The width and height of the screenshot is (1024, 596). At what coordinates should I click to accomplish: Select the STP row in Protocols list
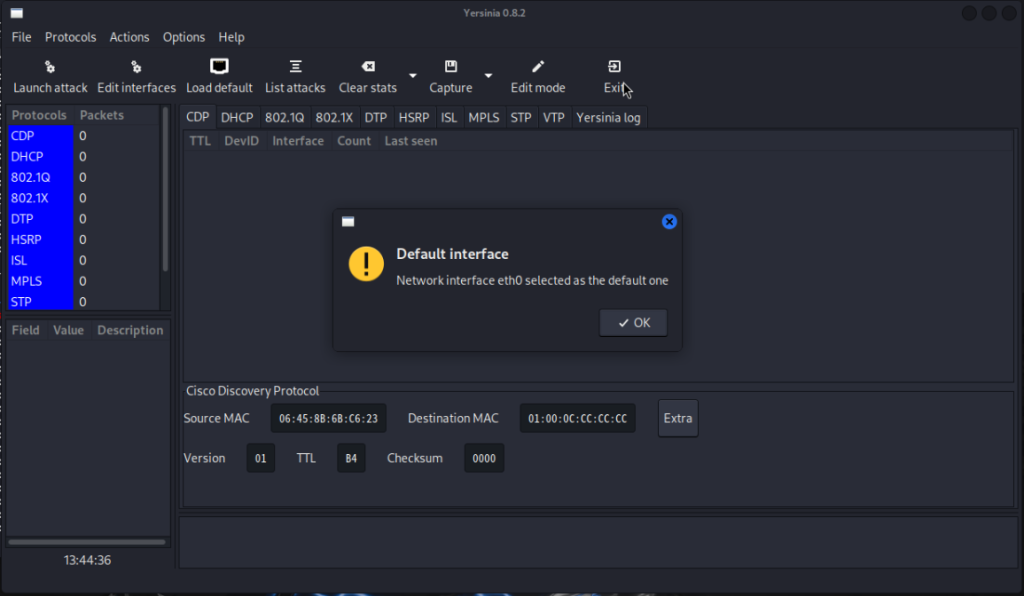(x=83, y=302)
